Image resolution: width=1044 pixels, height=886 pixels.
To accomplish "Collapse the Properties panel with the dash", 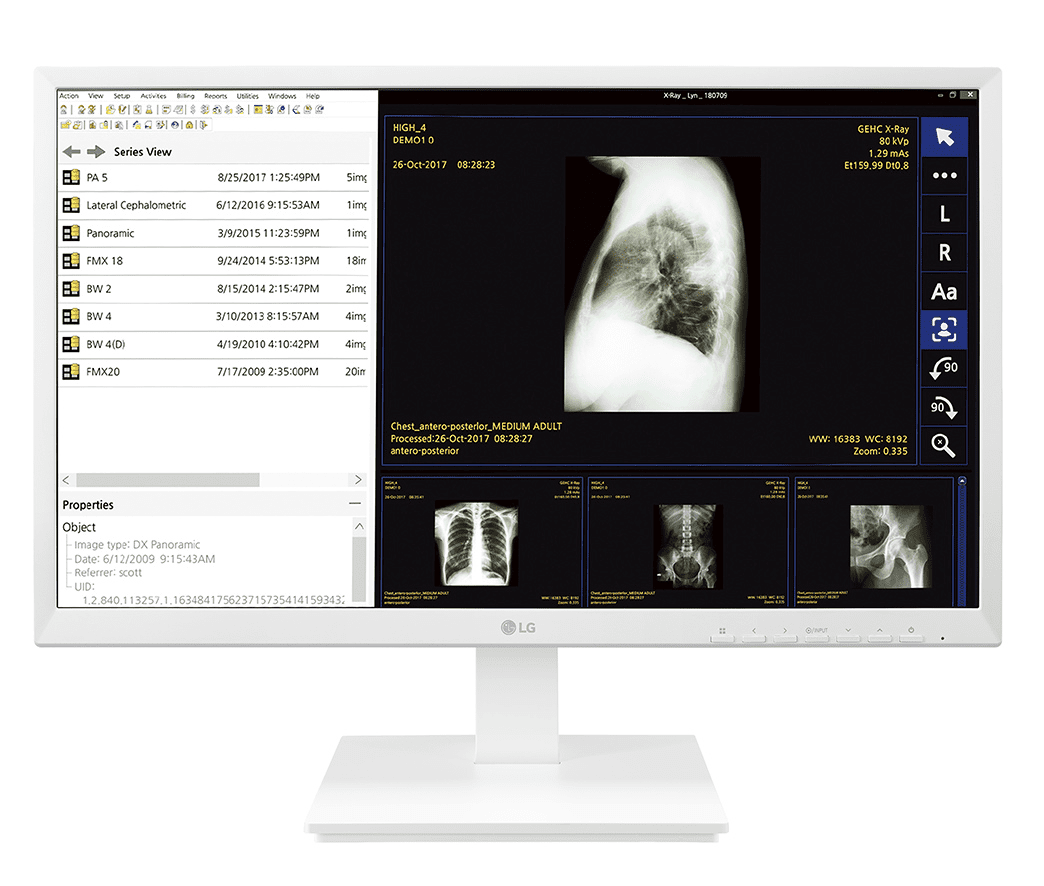I will [355, 504].
